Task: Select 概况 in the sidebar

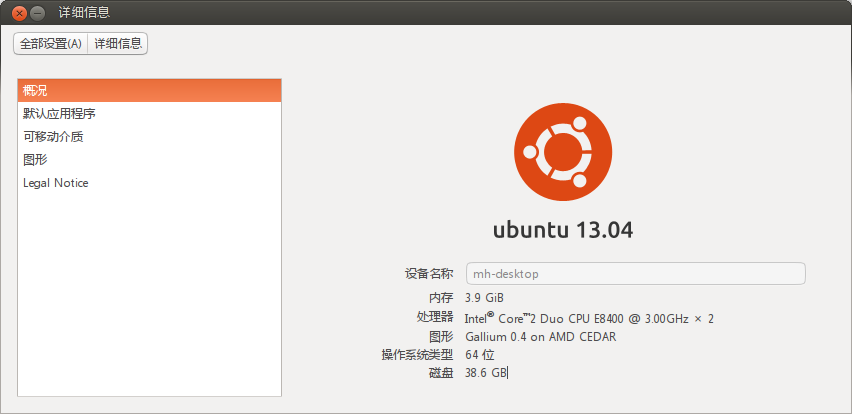Action: click(149, 91)
